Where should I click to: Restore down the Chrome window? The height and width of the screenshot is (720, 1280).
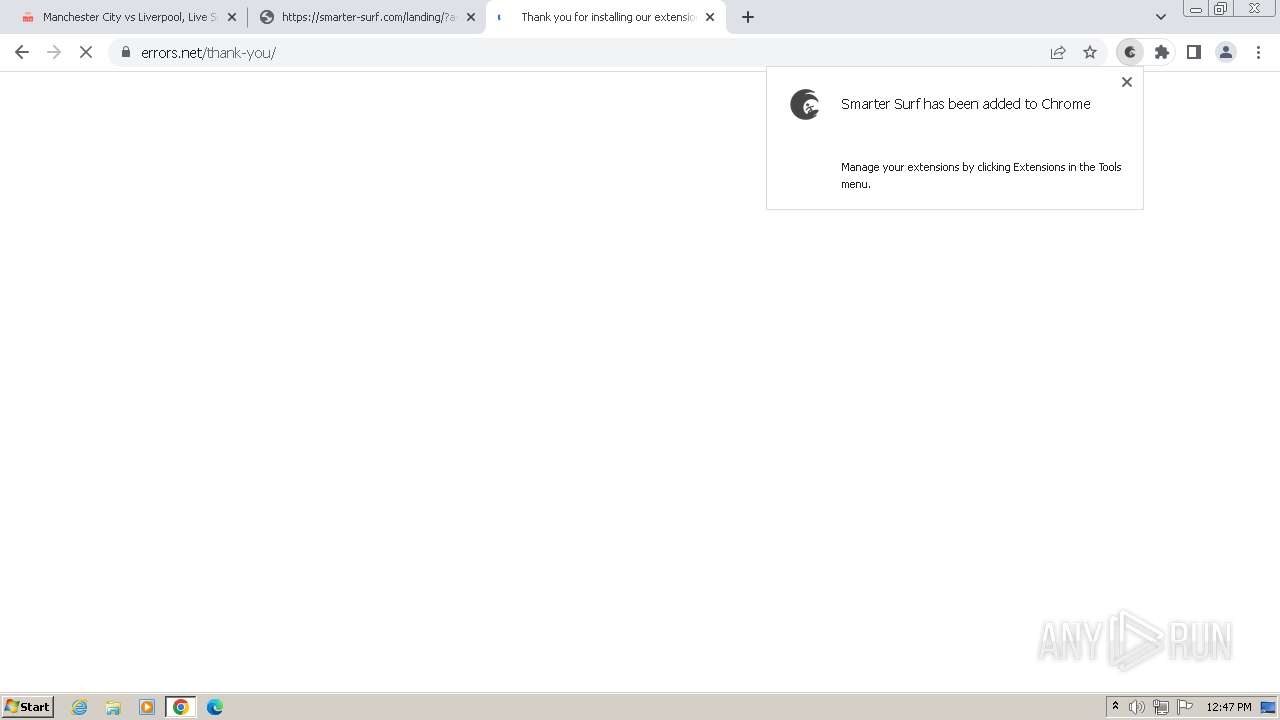[1221, 9]
